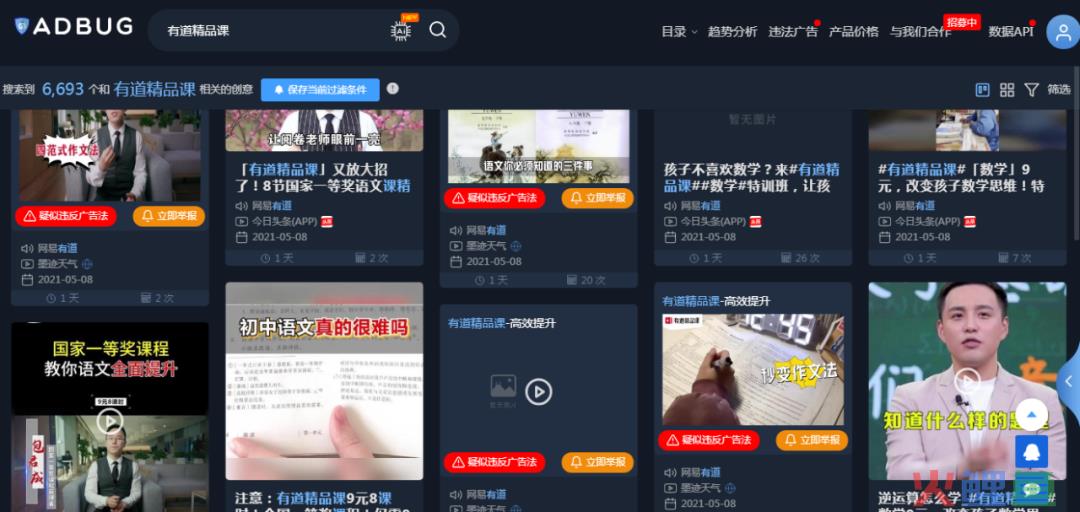
Task: Click the 保存当前过滤条件 button
Action: tap(320, 90)
